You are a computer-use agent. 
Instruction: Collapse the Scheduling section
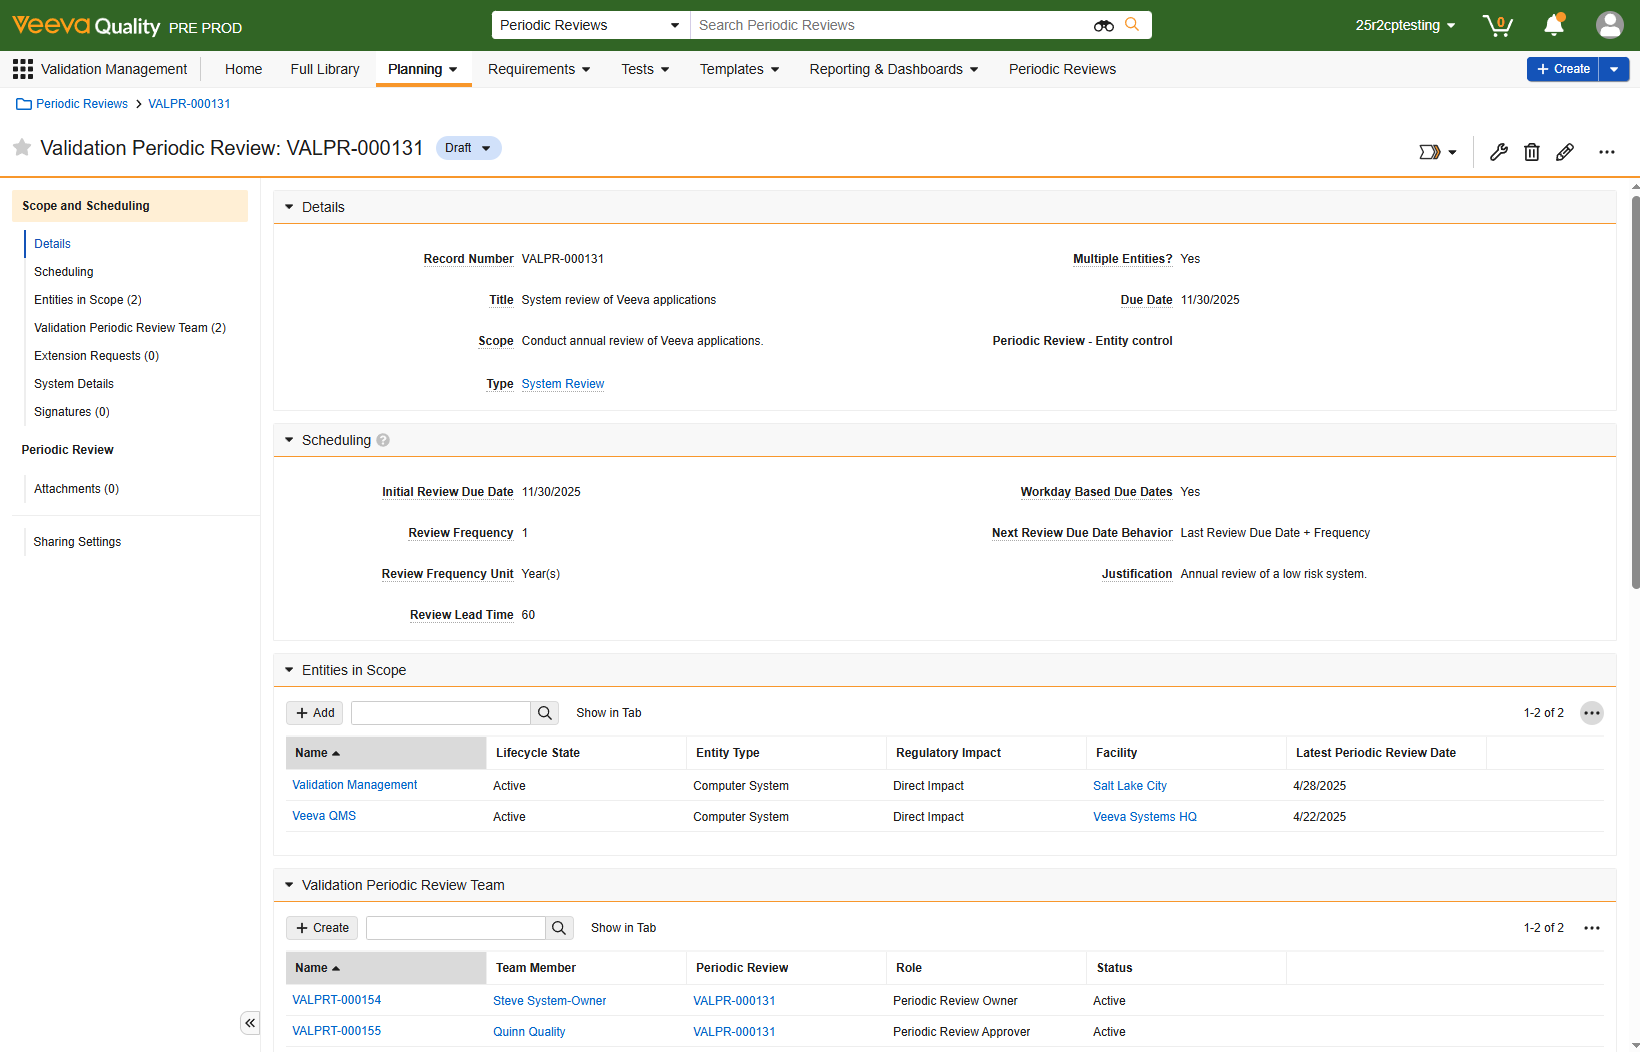[289, 440]
